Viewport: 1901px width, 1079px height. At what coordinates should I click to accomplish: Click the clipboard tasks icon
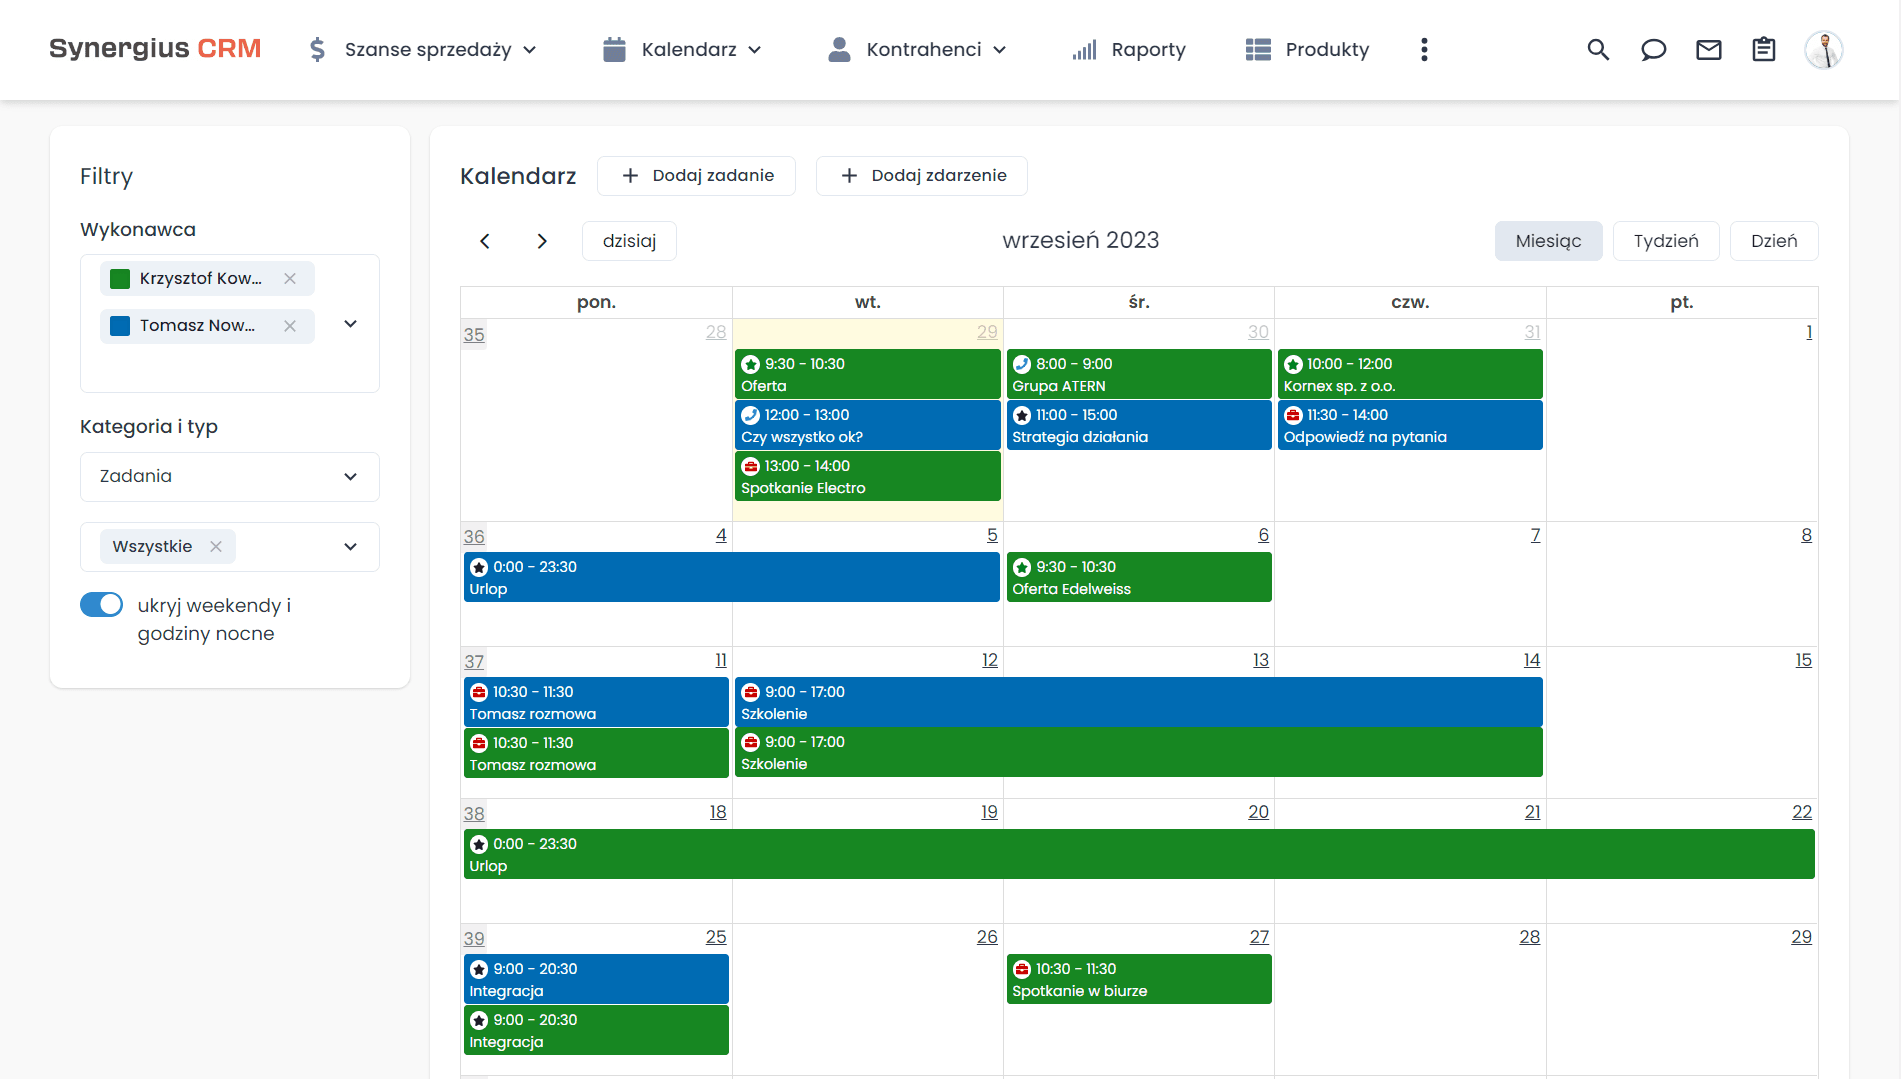[x=1764, y=49]
